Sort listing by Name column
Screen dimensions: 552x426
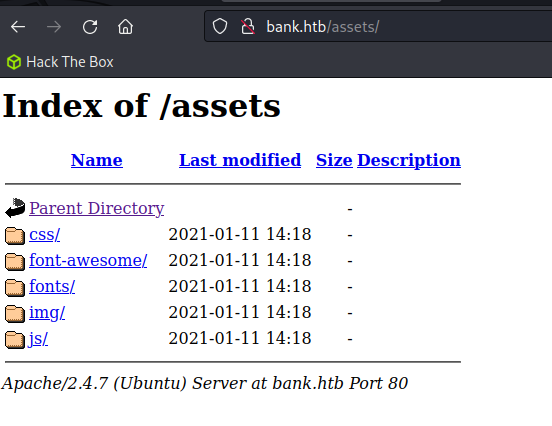click(x=97, y=160)
